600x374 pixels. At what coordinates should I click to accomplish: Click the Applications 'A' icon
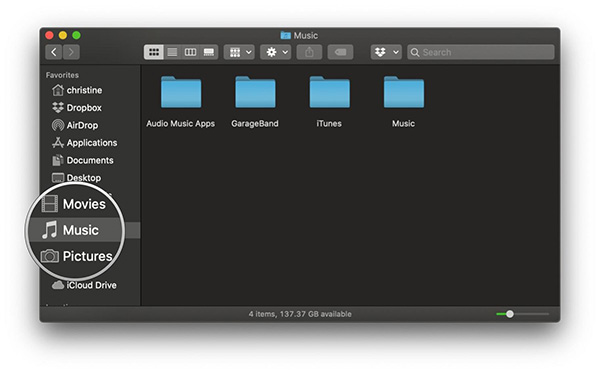(58, 142)
